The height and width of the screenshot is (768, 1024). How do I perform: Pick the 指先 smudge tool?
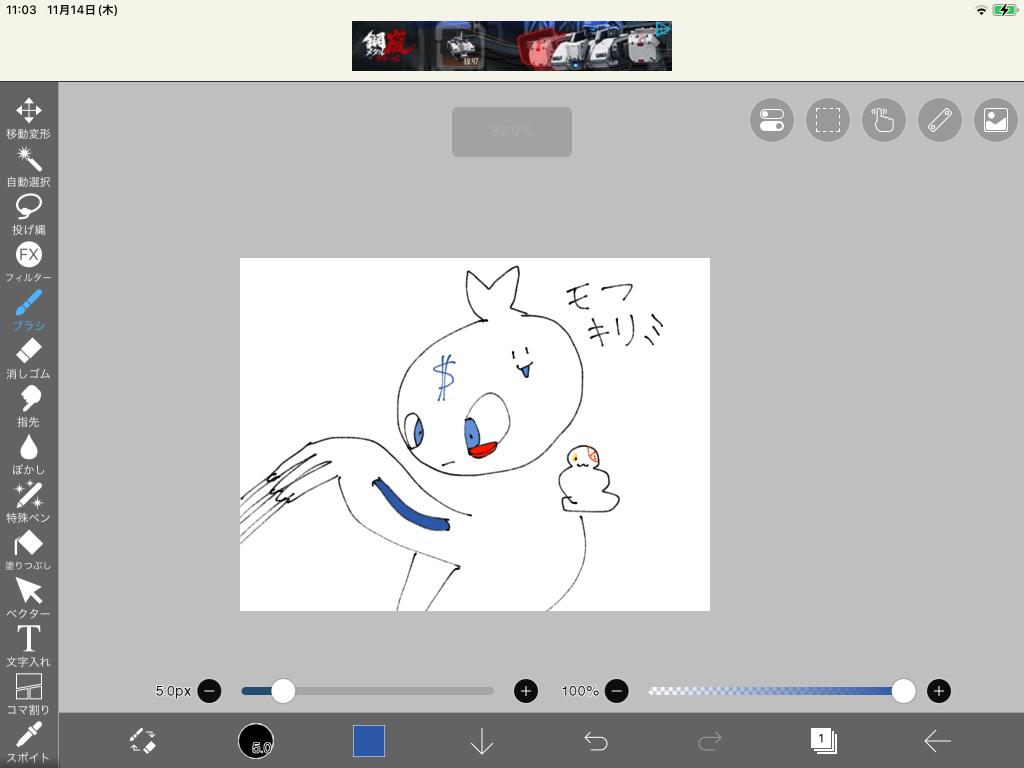click(28, 404)
